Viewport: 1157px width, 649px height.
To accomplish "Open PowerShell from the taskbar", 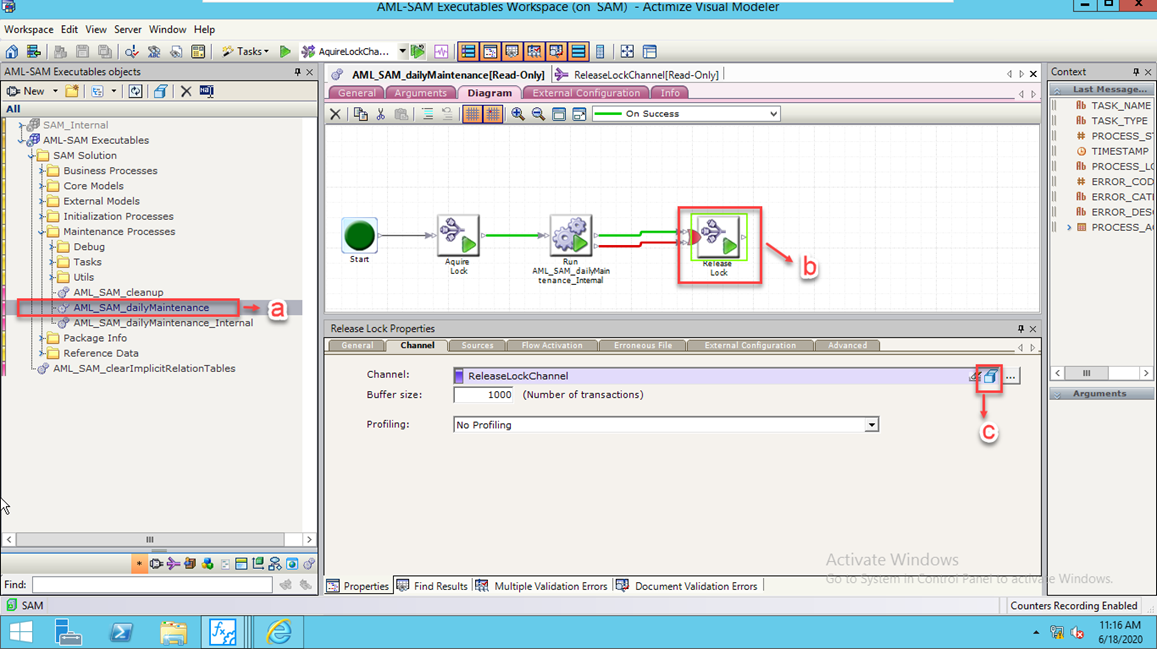I will (x=121, y=633).
